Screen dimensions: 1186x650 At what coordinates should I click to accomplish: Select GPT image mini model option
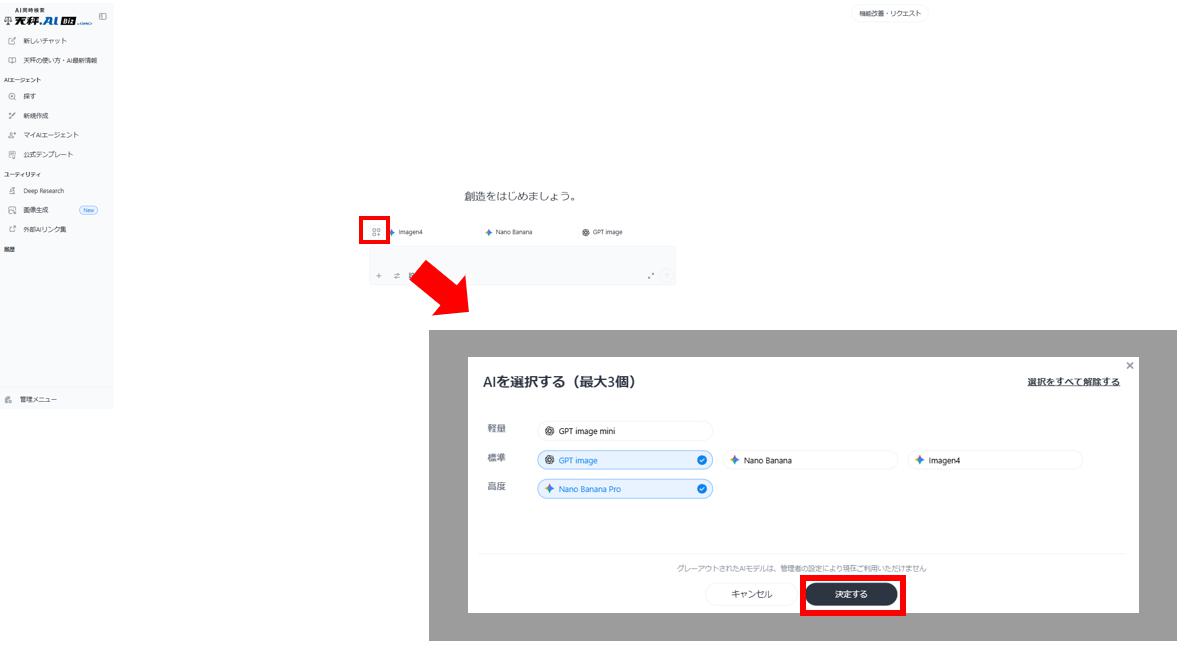pos(624,431)
